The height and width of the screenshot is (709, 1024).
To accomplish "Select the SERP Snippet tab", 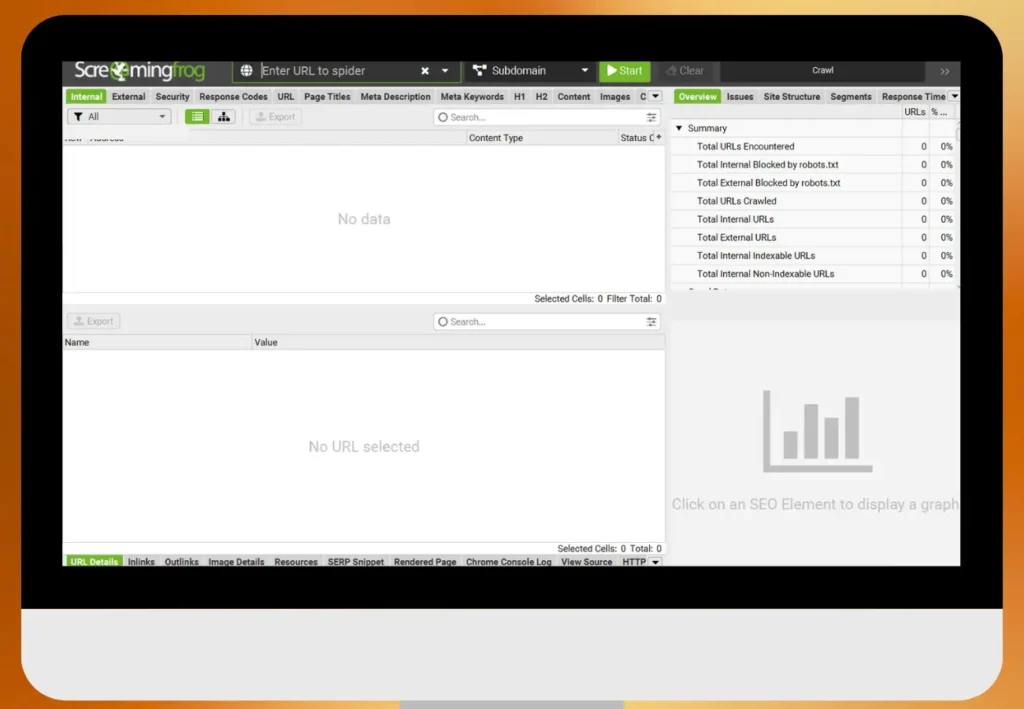I will [x=355, y=562].
